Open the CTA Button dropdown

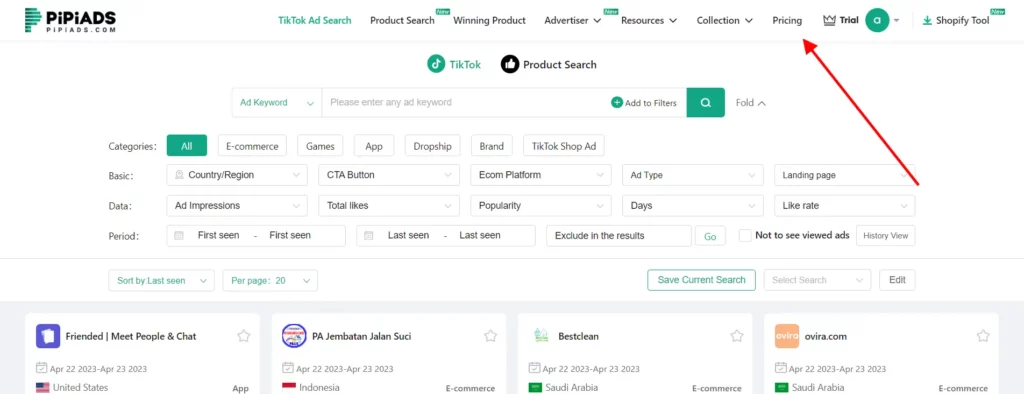389,175
